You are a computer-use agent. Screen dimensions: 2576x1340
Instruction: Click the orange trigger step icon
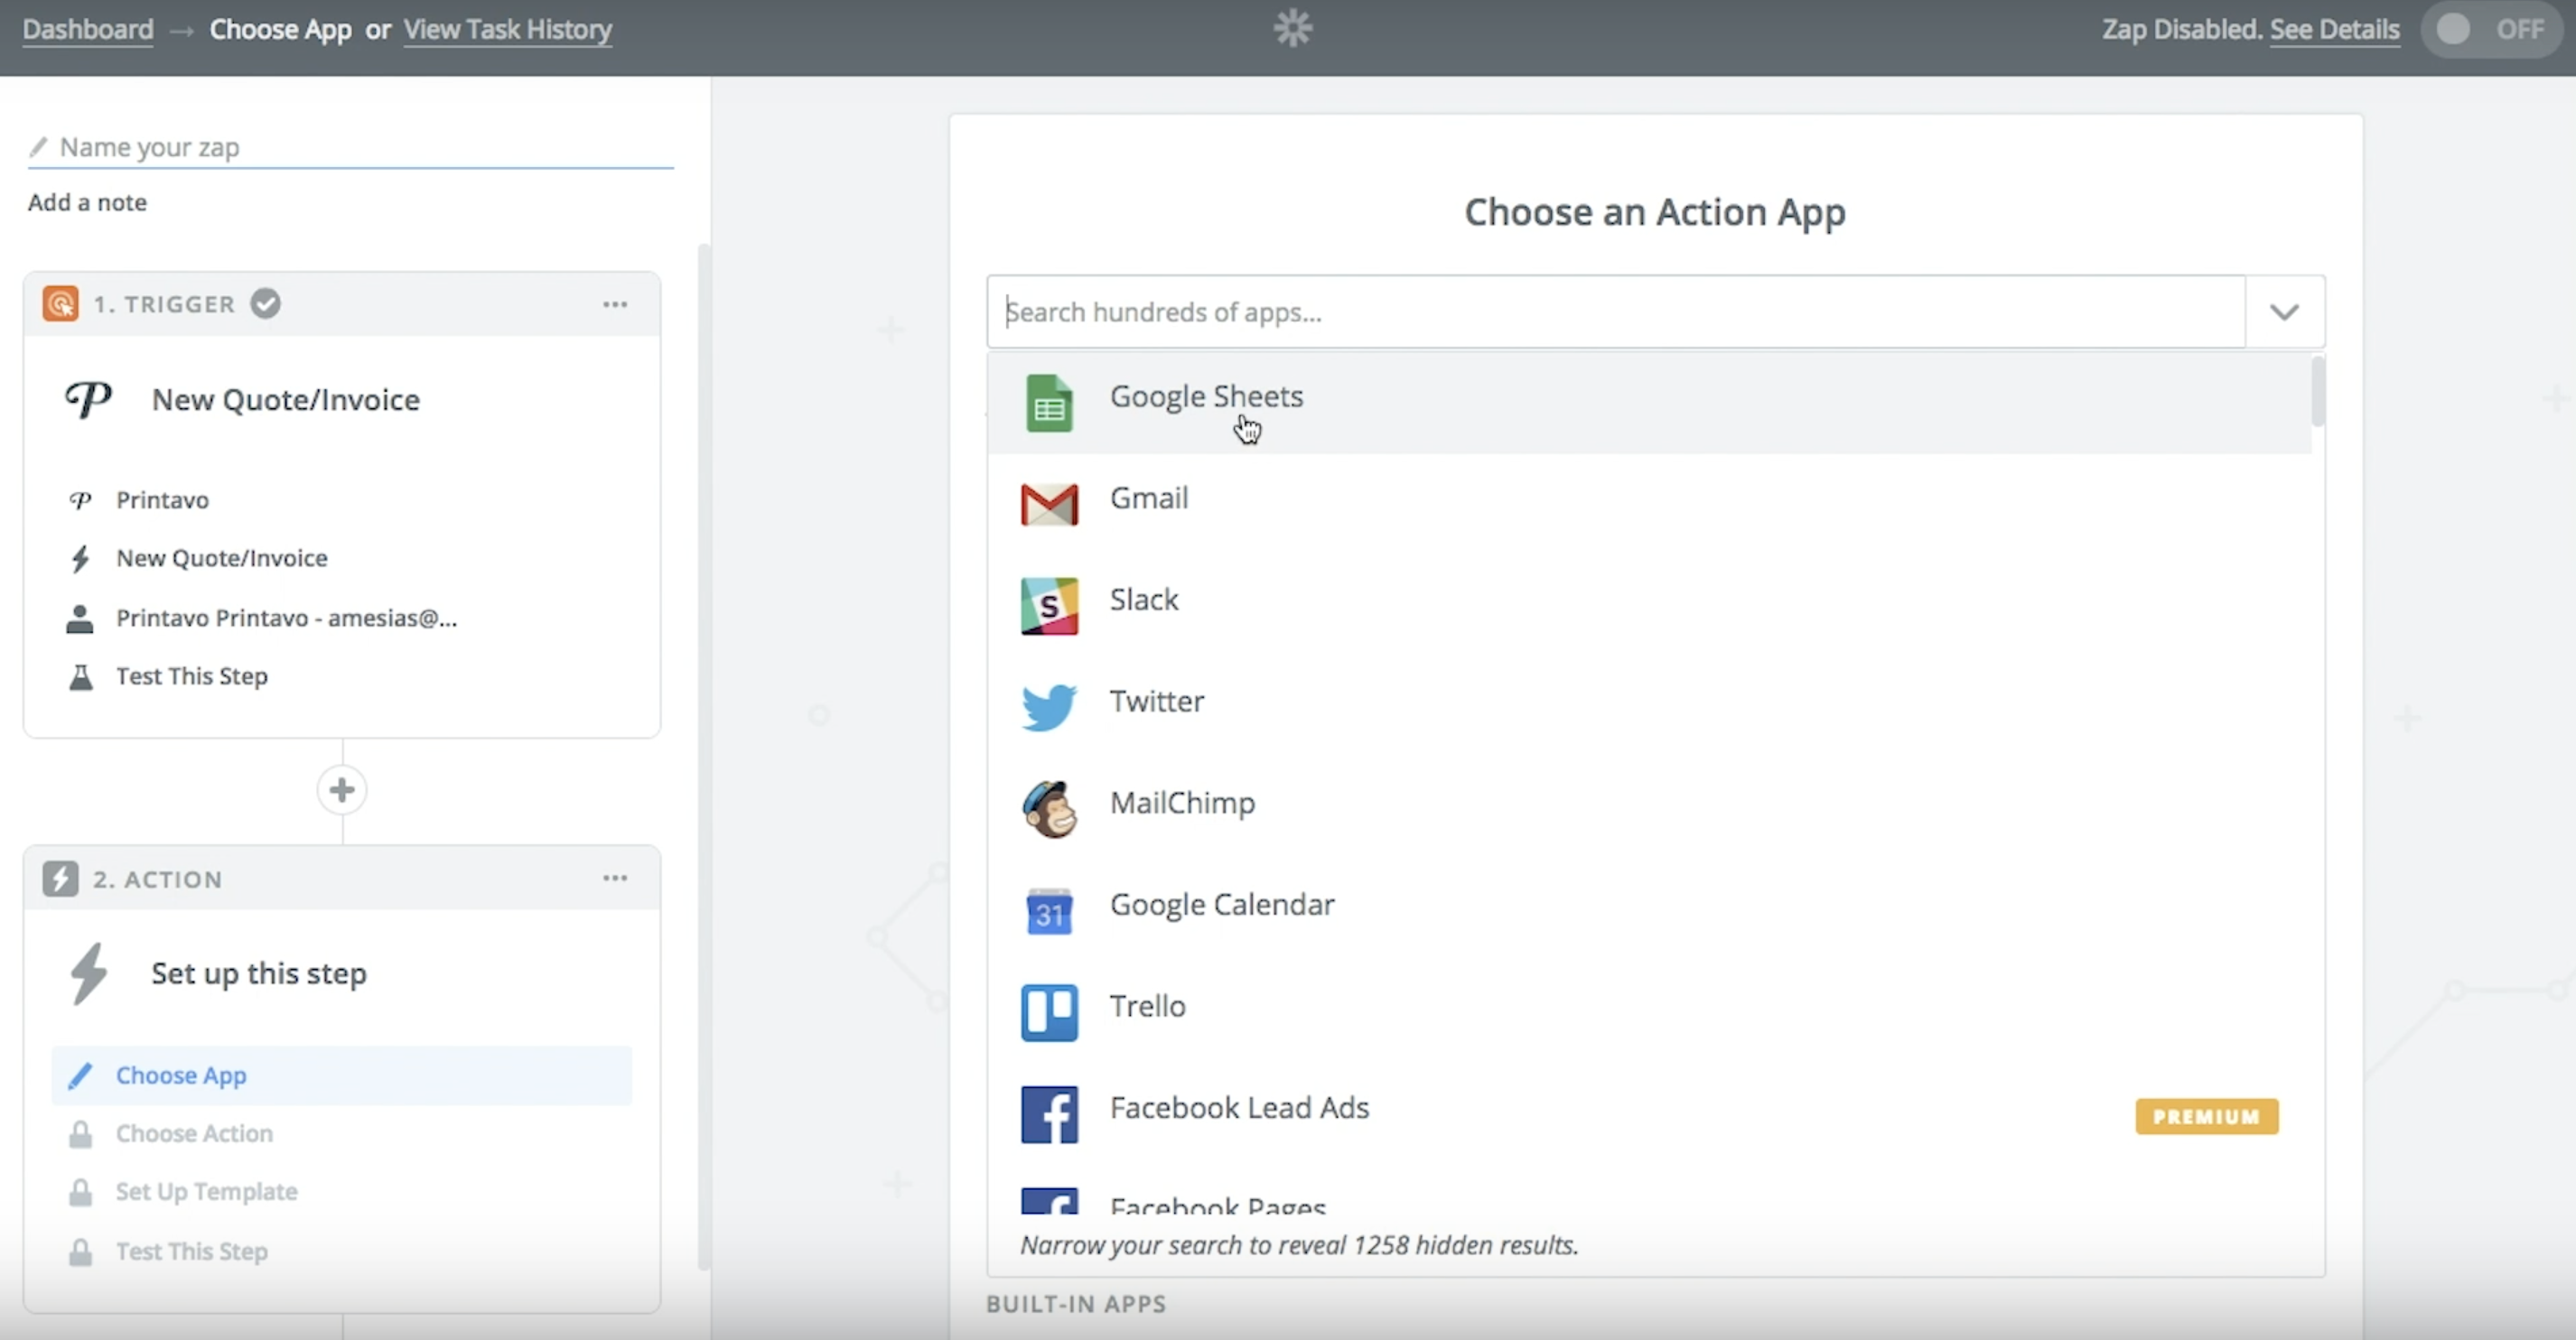(x=60, y=303)
